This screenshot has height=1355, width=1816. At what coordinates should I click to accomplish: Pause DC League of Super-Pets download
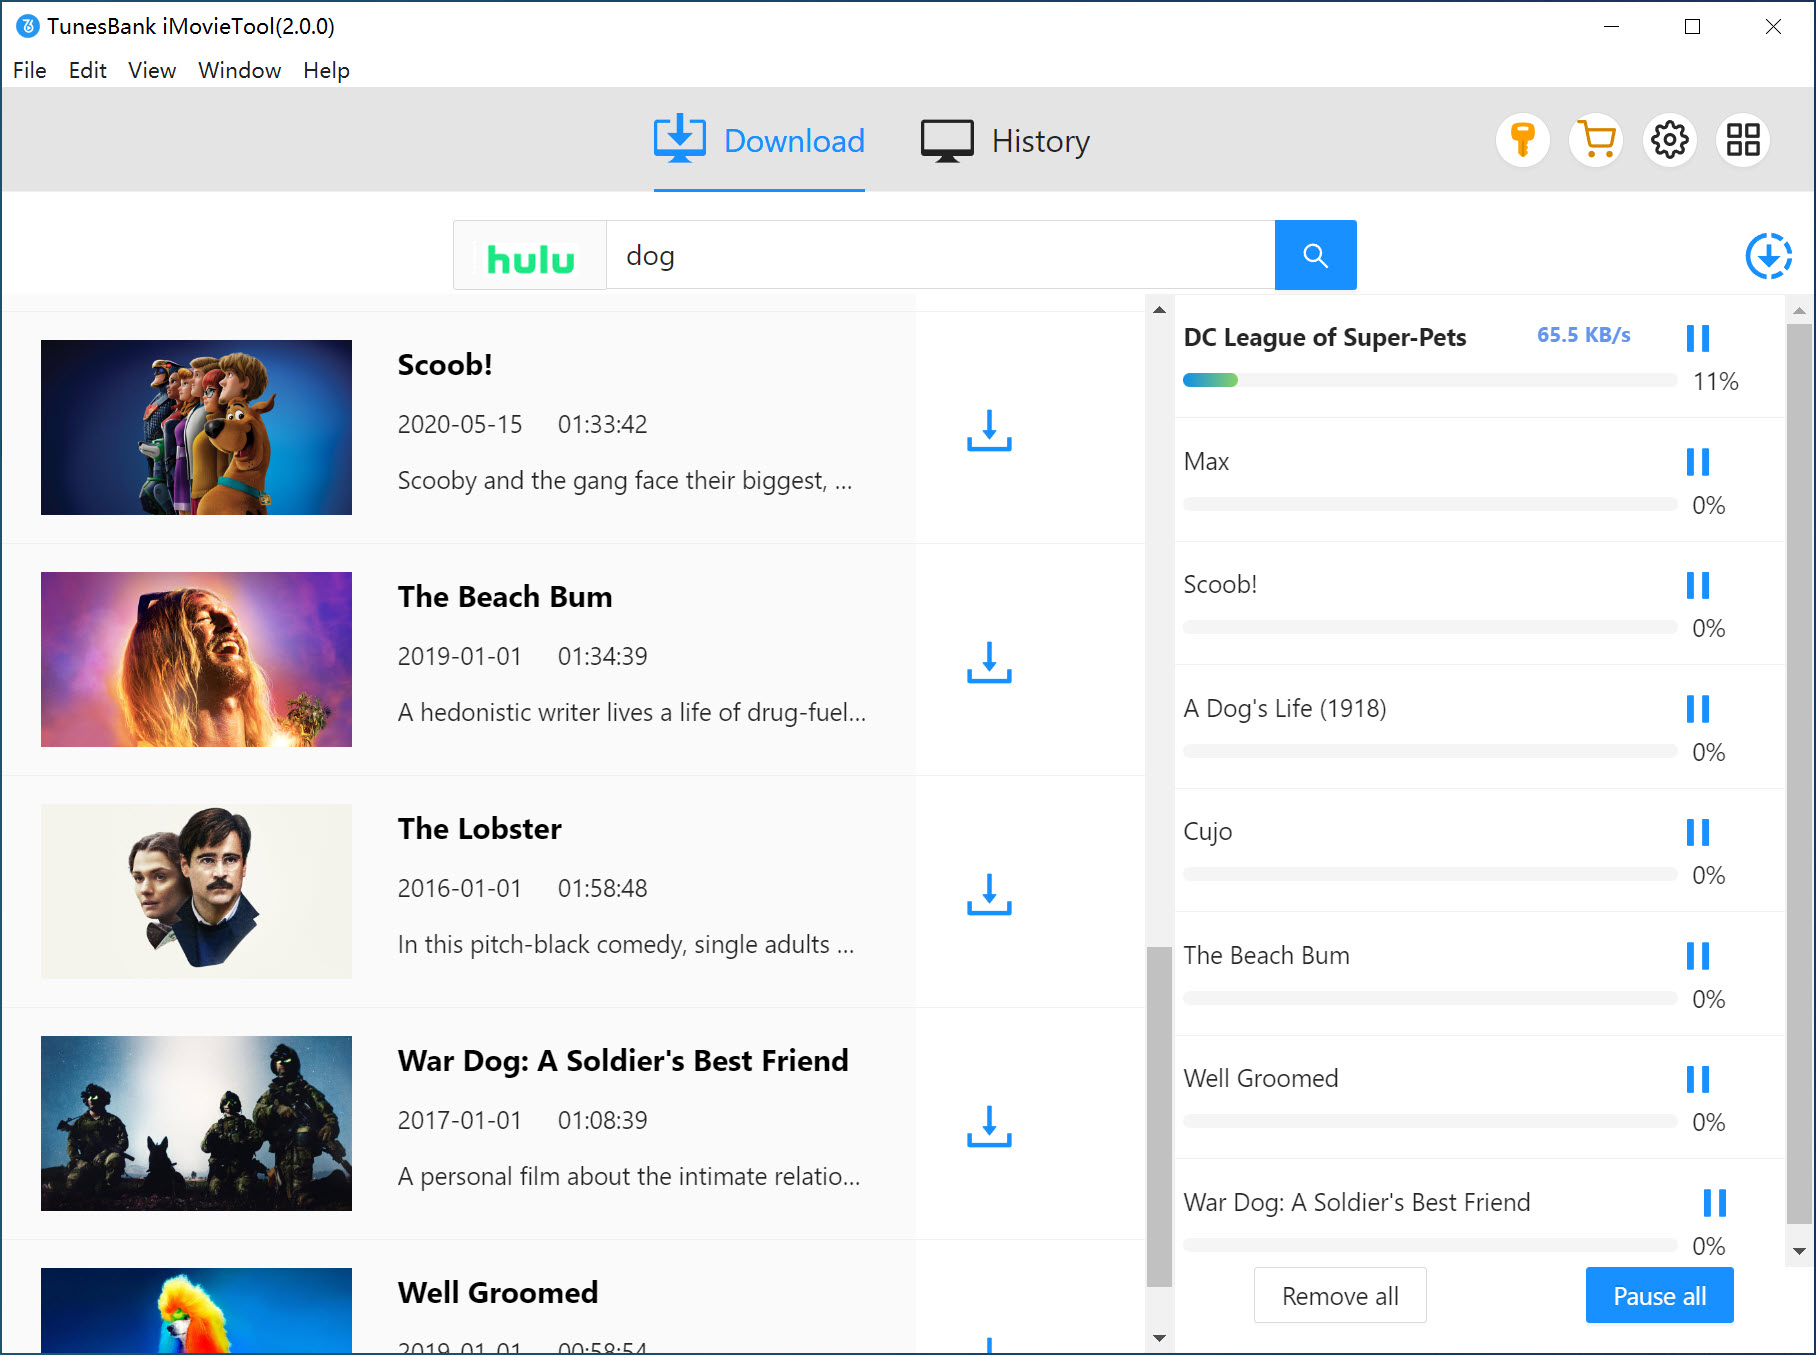click(x=1697, y=338)
